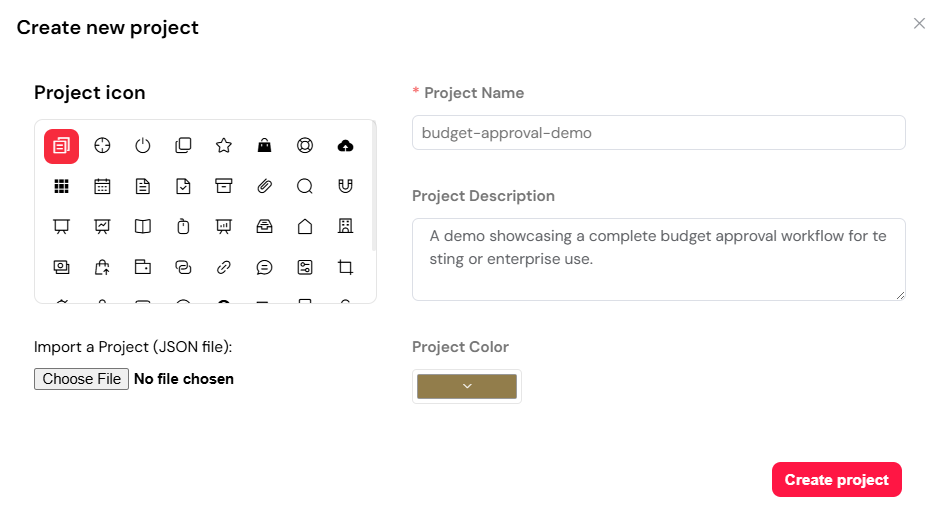Click Choose File to import JSON
This screenshot has width=941, height=525.
click(x=82, y=379)
